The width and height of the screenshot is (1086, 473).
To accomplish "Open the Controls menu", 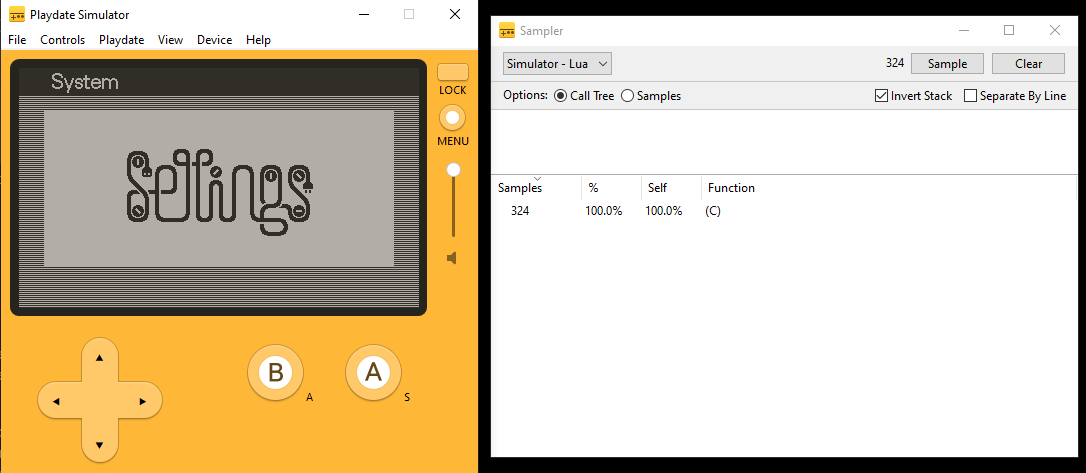I will 62,39.
